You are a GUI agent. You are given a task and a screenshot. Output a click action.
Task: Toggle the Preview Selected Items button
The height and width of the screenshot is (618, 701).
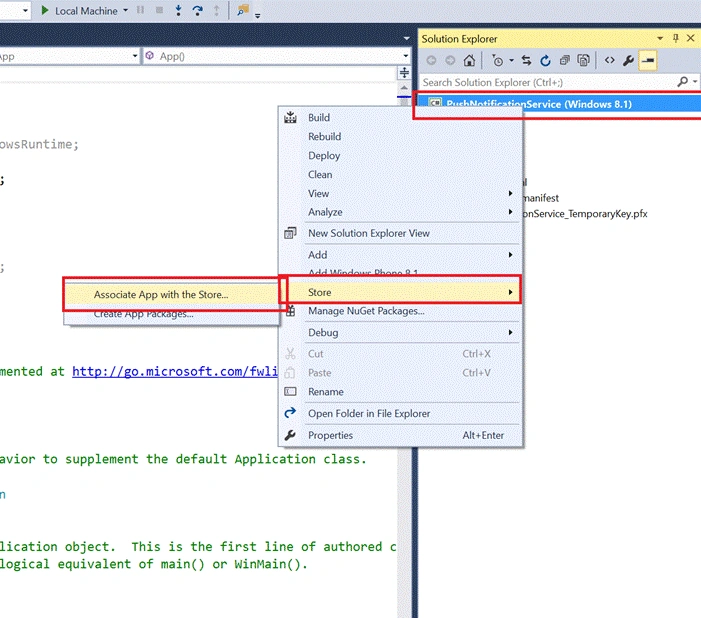pos(648,60)
